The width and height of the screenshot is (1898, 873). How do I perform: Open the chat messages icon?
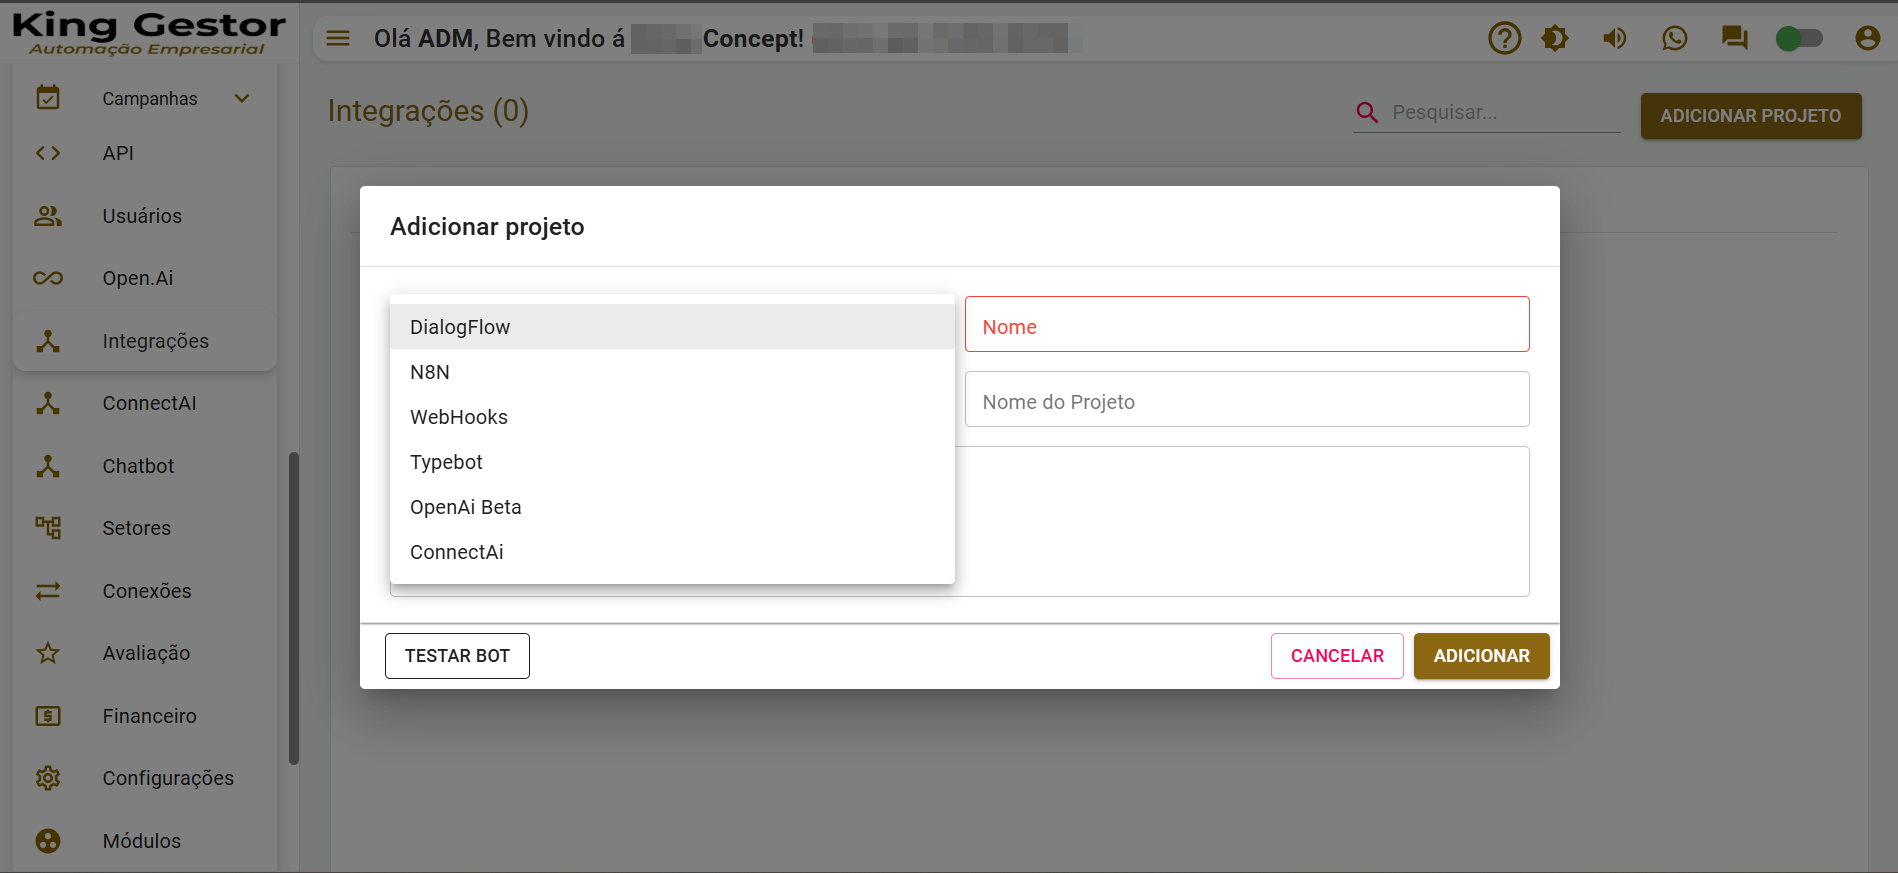(x=1734, y=39)
